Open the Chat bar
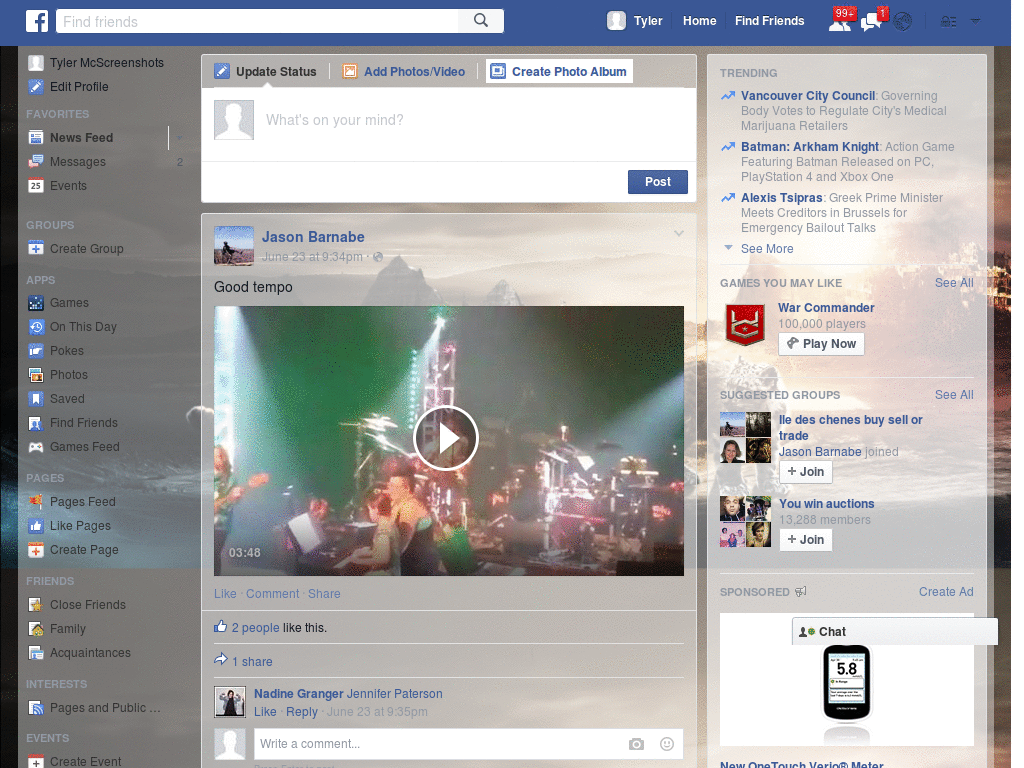Image resolution: width=1024 pixels, height=768 pixels. tap(895, 632)
